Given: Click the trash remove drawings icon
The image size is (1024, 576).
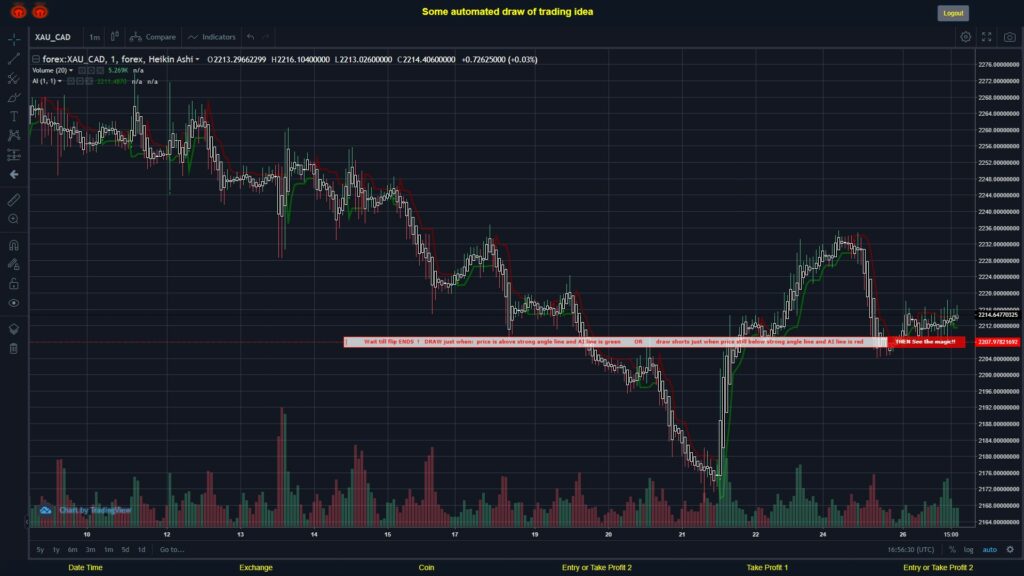Looking at the screenshot, I should 14,348.
